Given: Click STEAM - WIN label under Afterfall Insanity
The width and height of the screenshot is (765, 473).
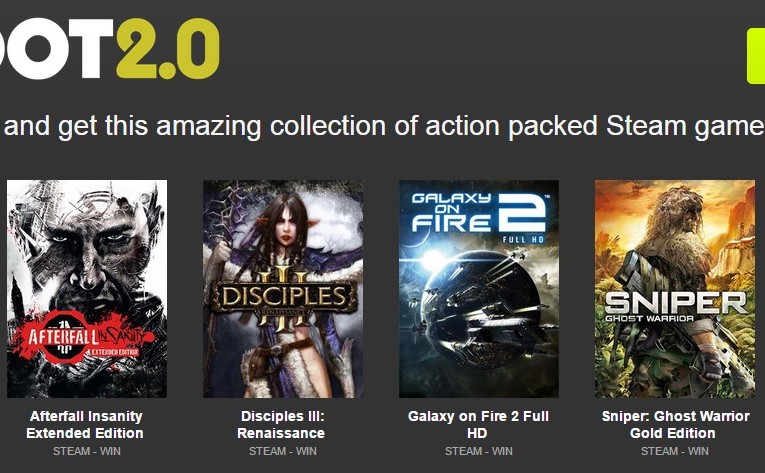Looking at the screenshot, I should [x=87, y=452].
